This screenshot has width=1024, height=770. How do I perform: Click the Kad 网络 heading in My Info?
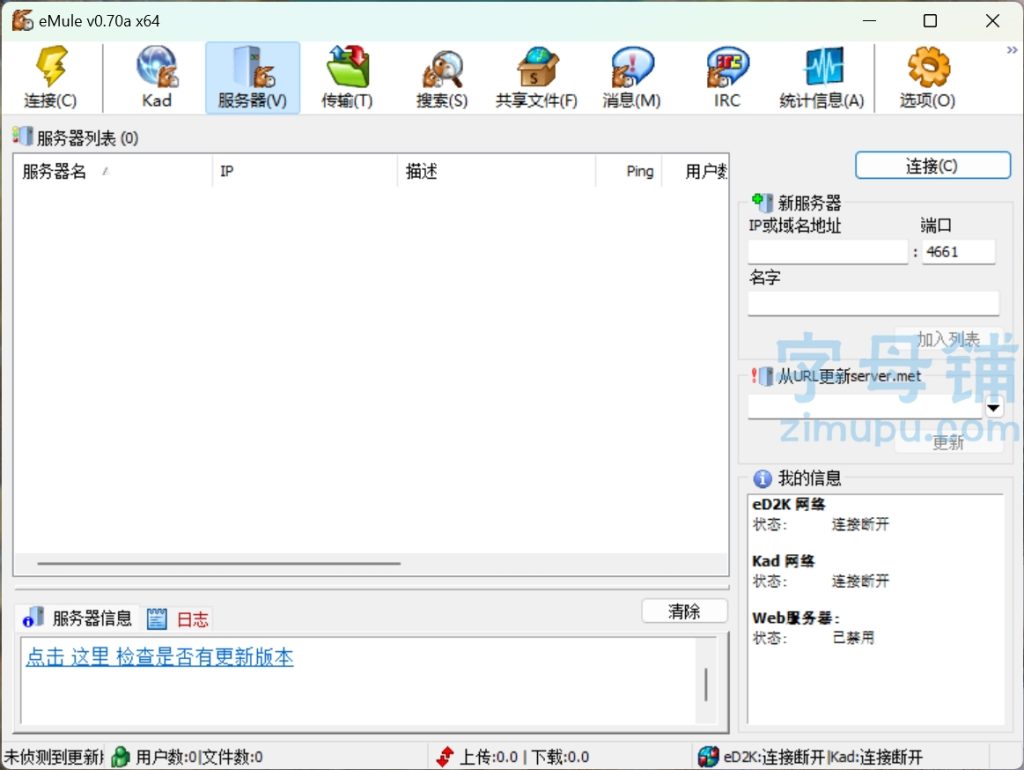tap(783, 561)
